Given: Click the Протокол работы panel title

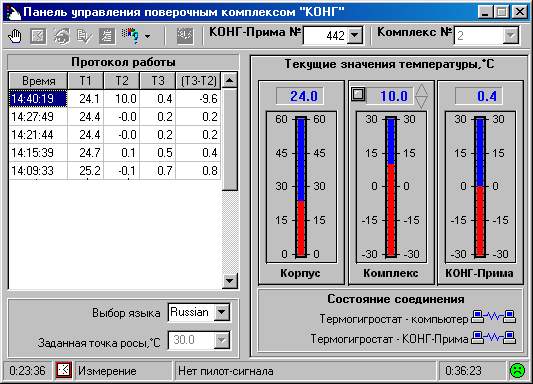Looking at the screenshot, I should (x=123, y=62).
